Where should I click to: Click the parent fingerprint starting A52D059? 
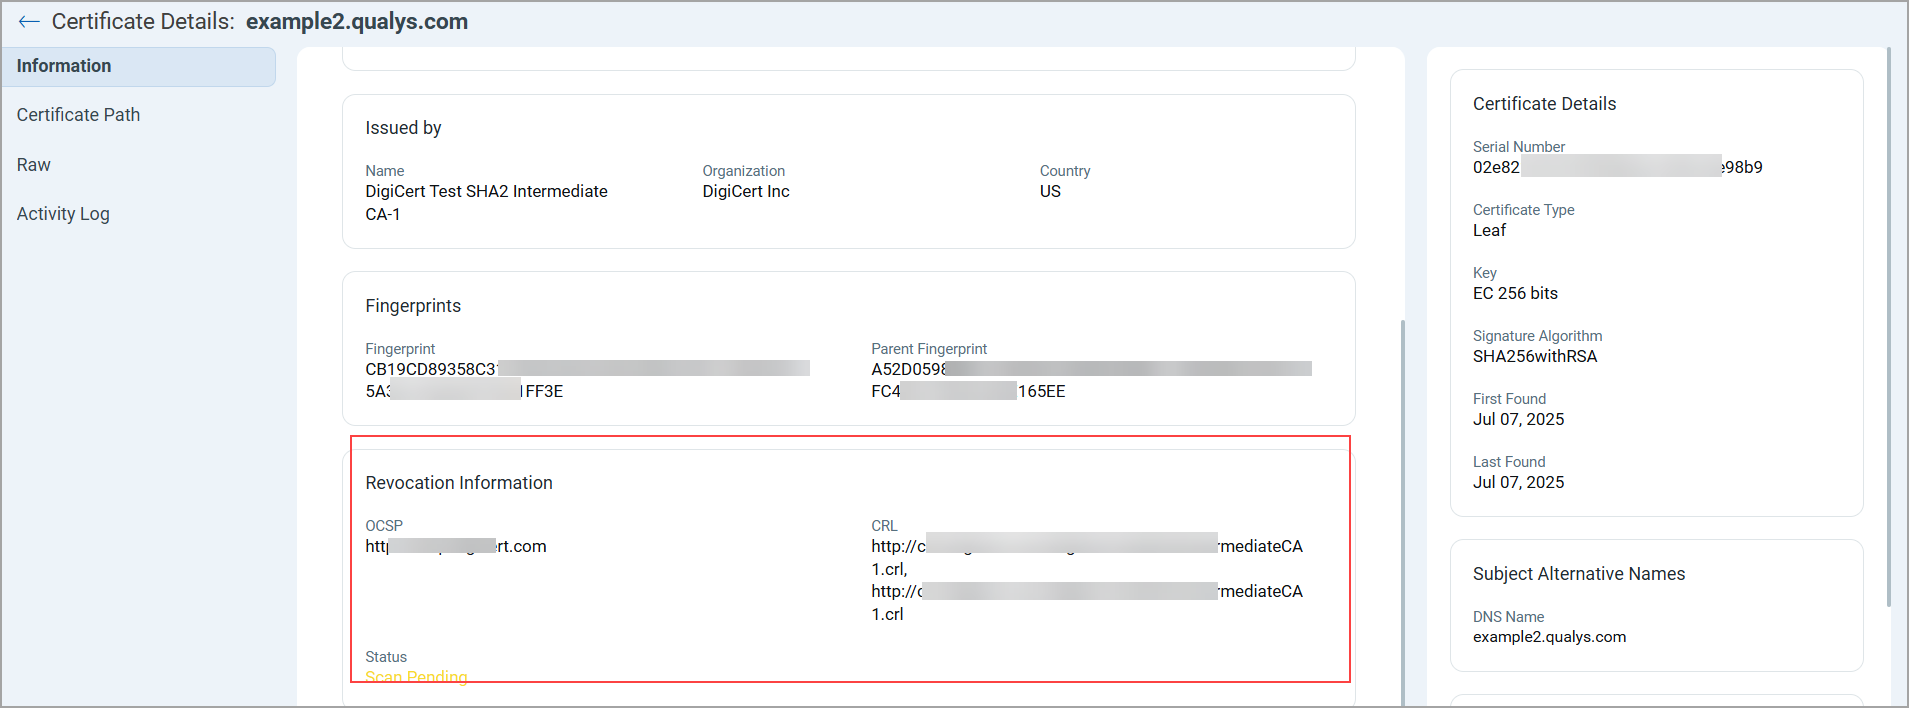pyautogui.click(x=1091, y=380)
